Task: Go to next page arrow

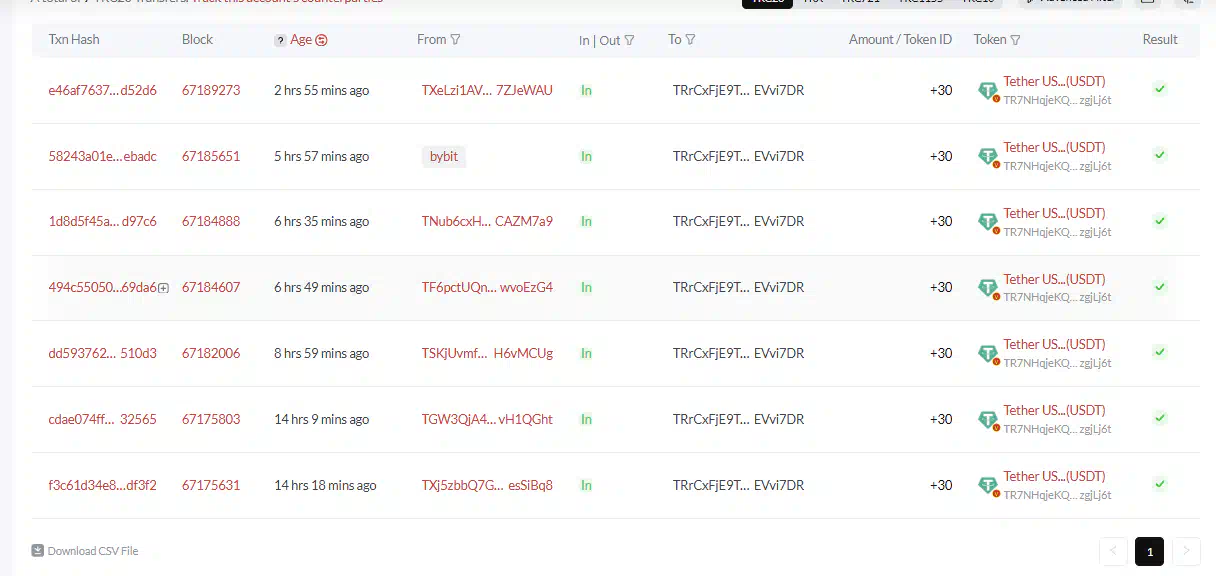Action: coord(1187,551)
